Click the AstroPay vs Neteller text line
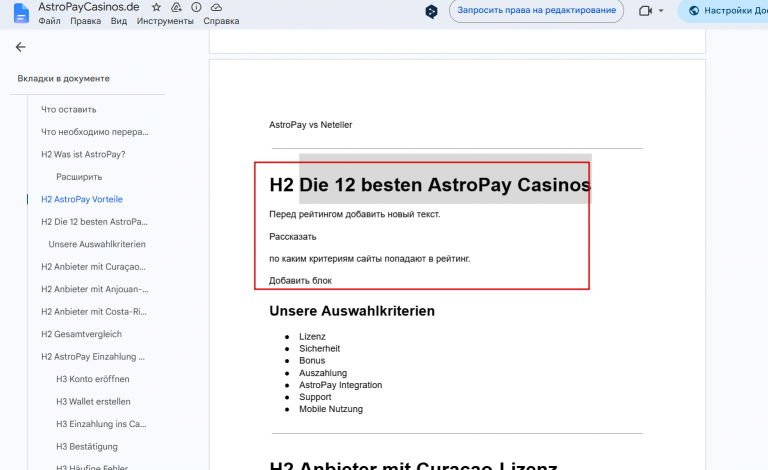This screenshot has width=768, height=470. (311, 125)
